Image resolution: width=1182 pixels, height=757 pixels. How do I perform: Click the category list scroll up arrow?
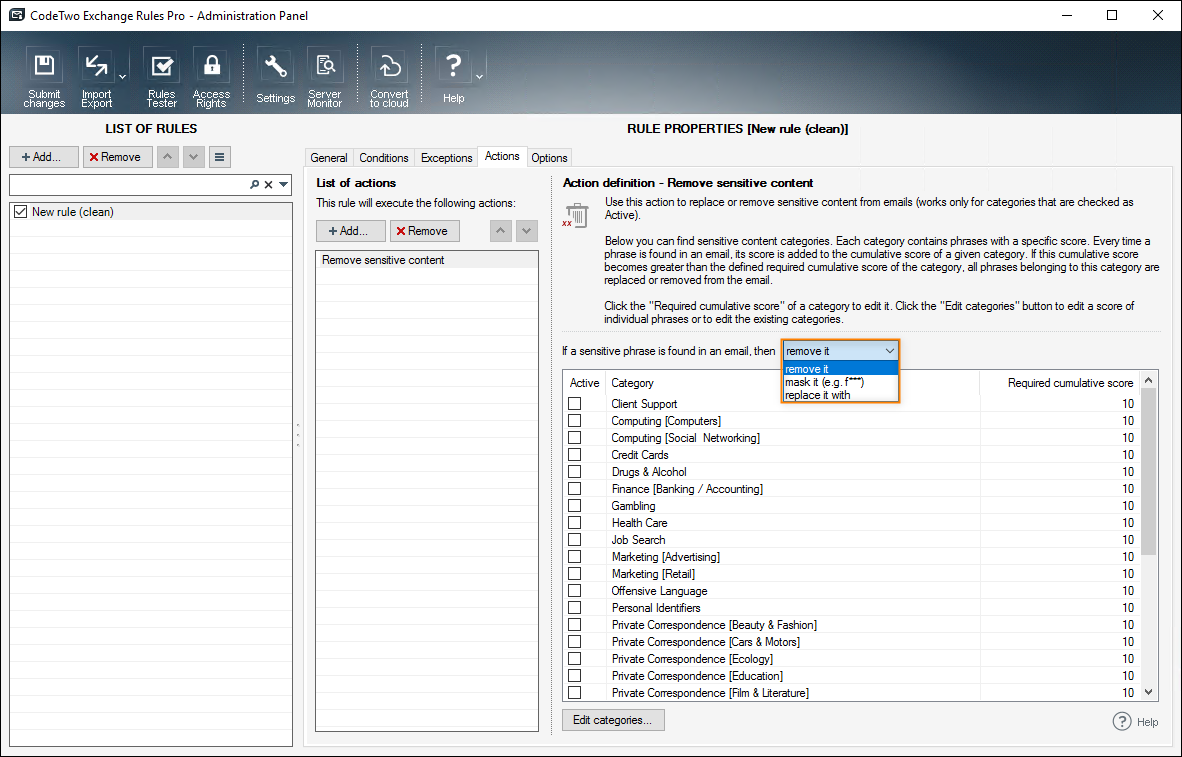point(1148,380)
